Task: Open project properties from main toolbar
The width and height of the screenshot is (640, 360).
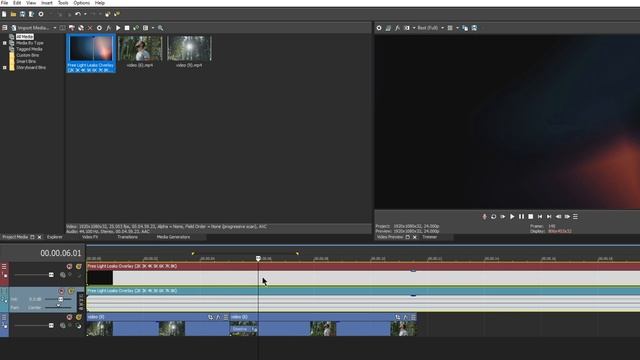Action: point(41,14)
